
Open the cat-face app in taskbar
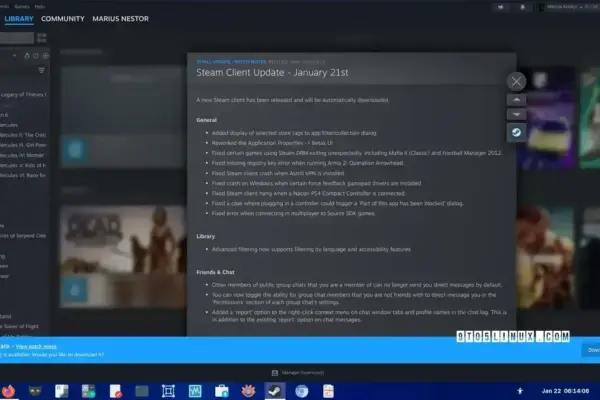(x=35, y=391)
